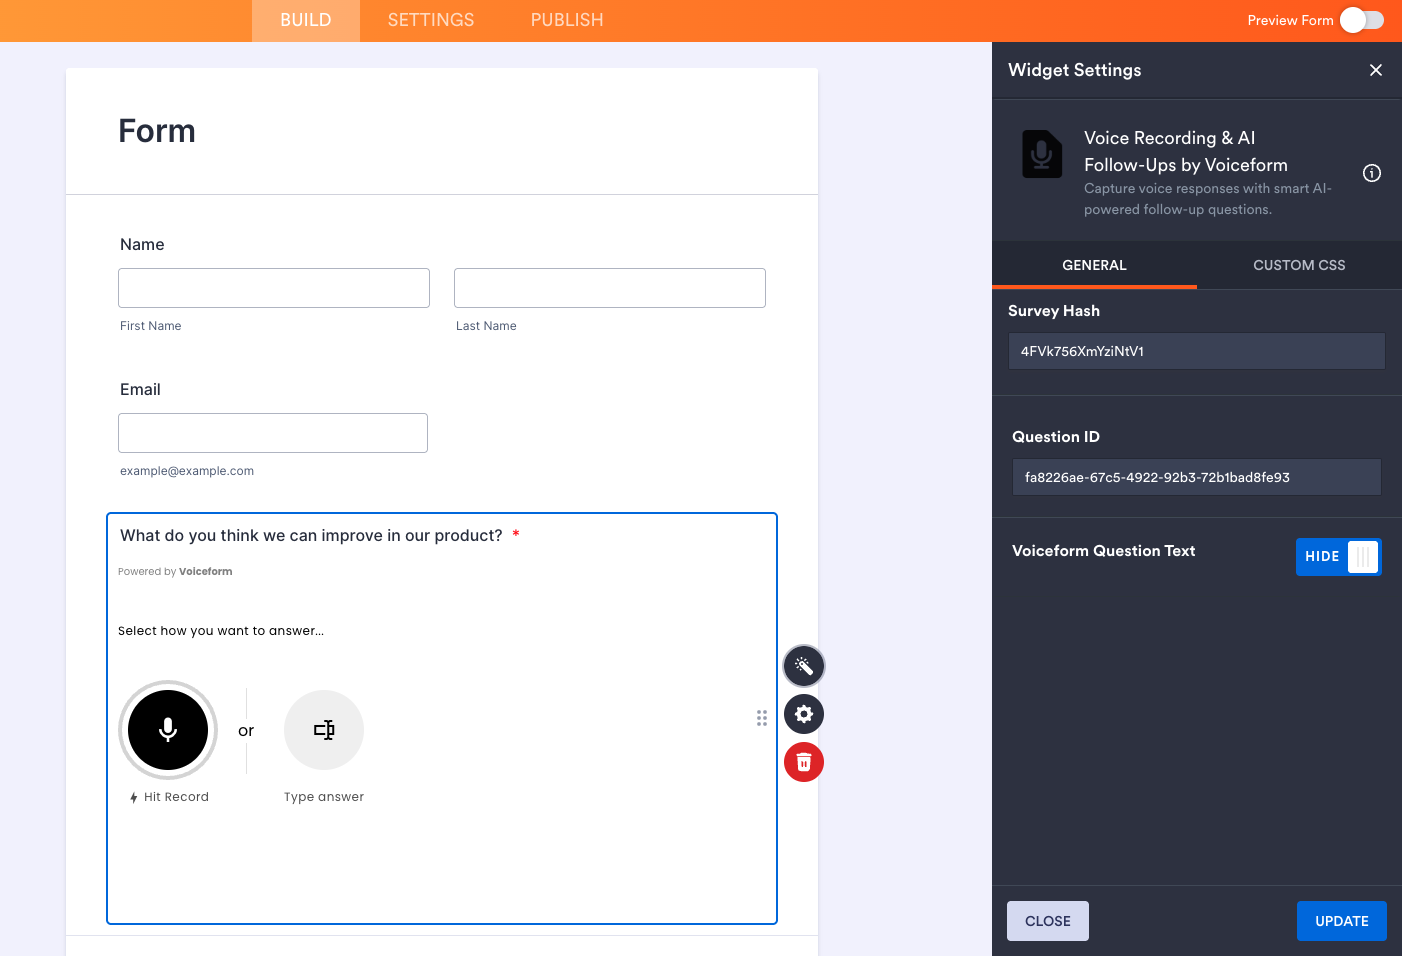Image resolution: width=1402 pixels, height=956 pixels.
Task: Select the GENERAL tab
Action: tap(1094, 265)
